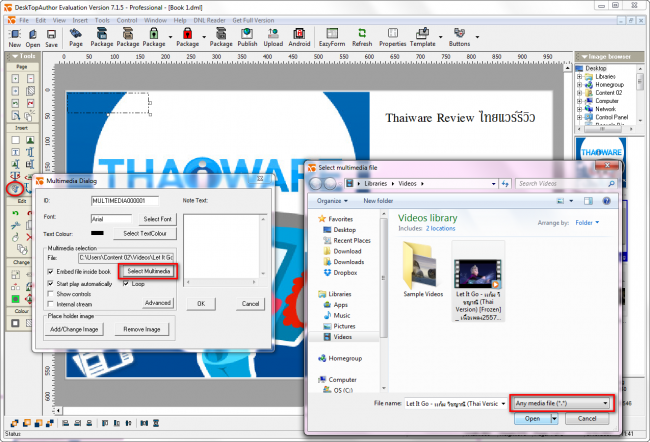
Task: Toggle the preview pane icon in file dialog
Action: coord(588,201)
